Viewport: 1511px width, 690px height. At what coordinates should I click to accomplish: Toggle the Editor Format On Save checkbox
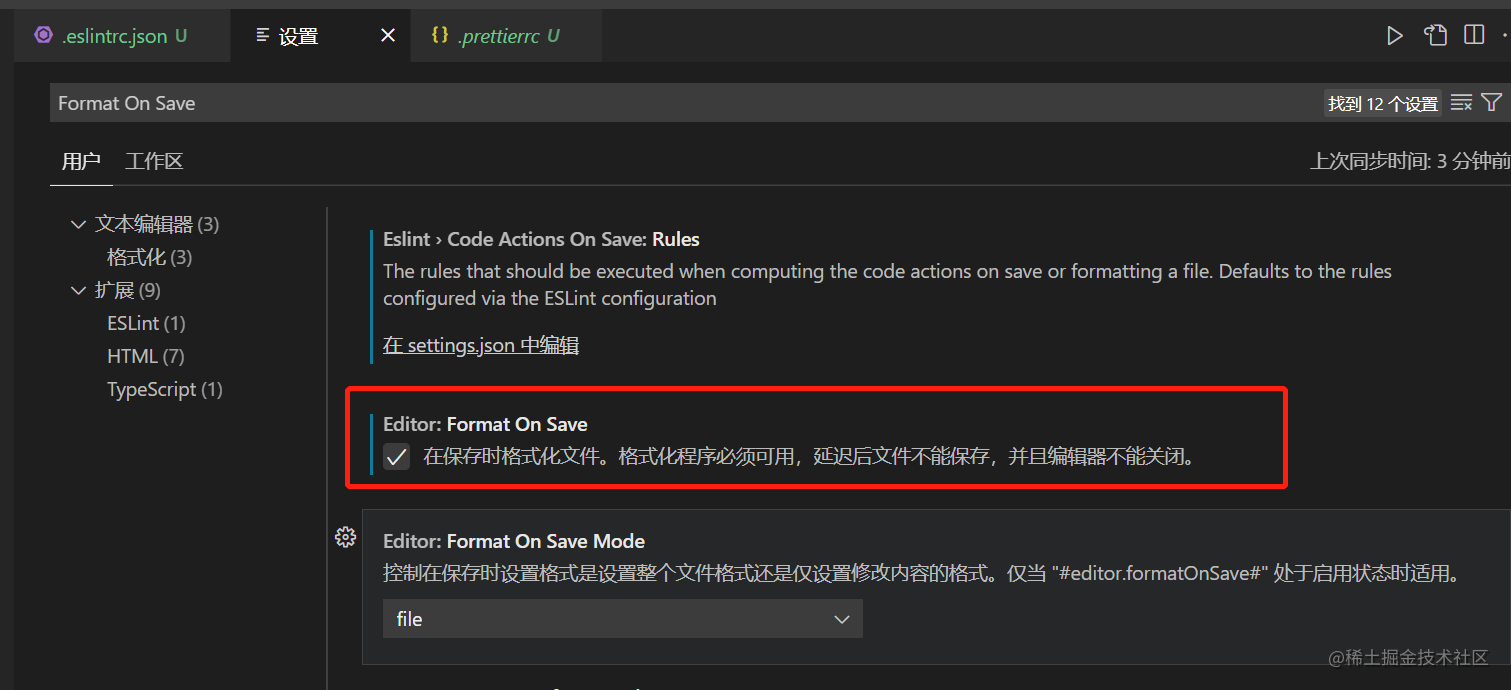coord(397,457)
